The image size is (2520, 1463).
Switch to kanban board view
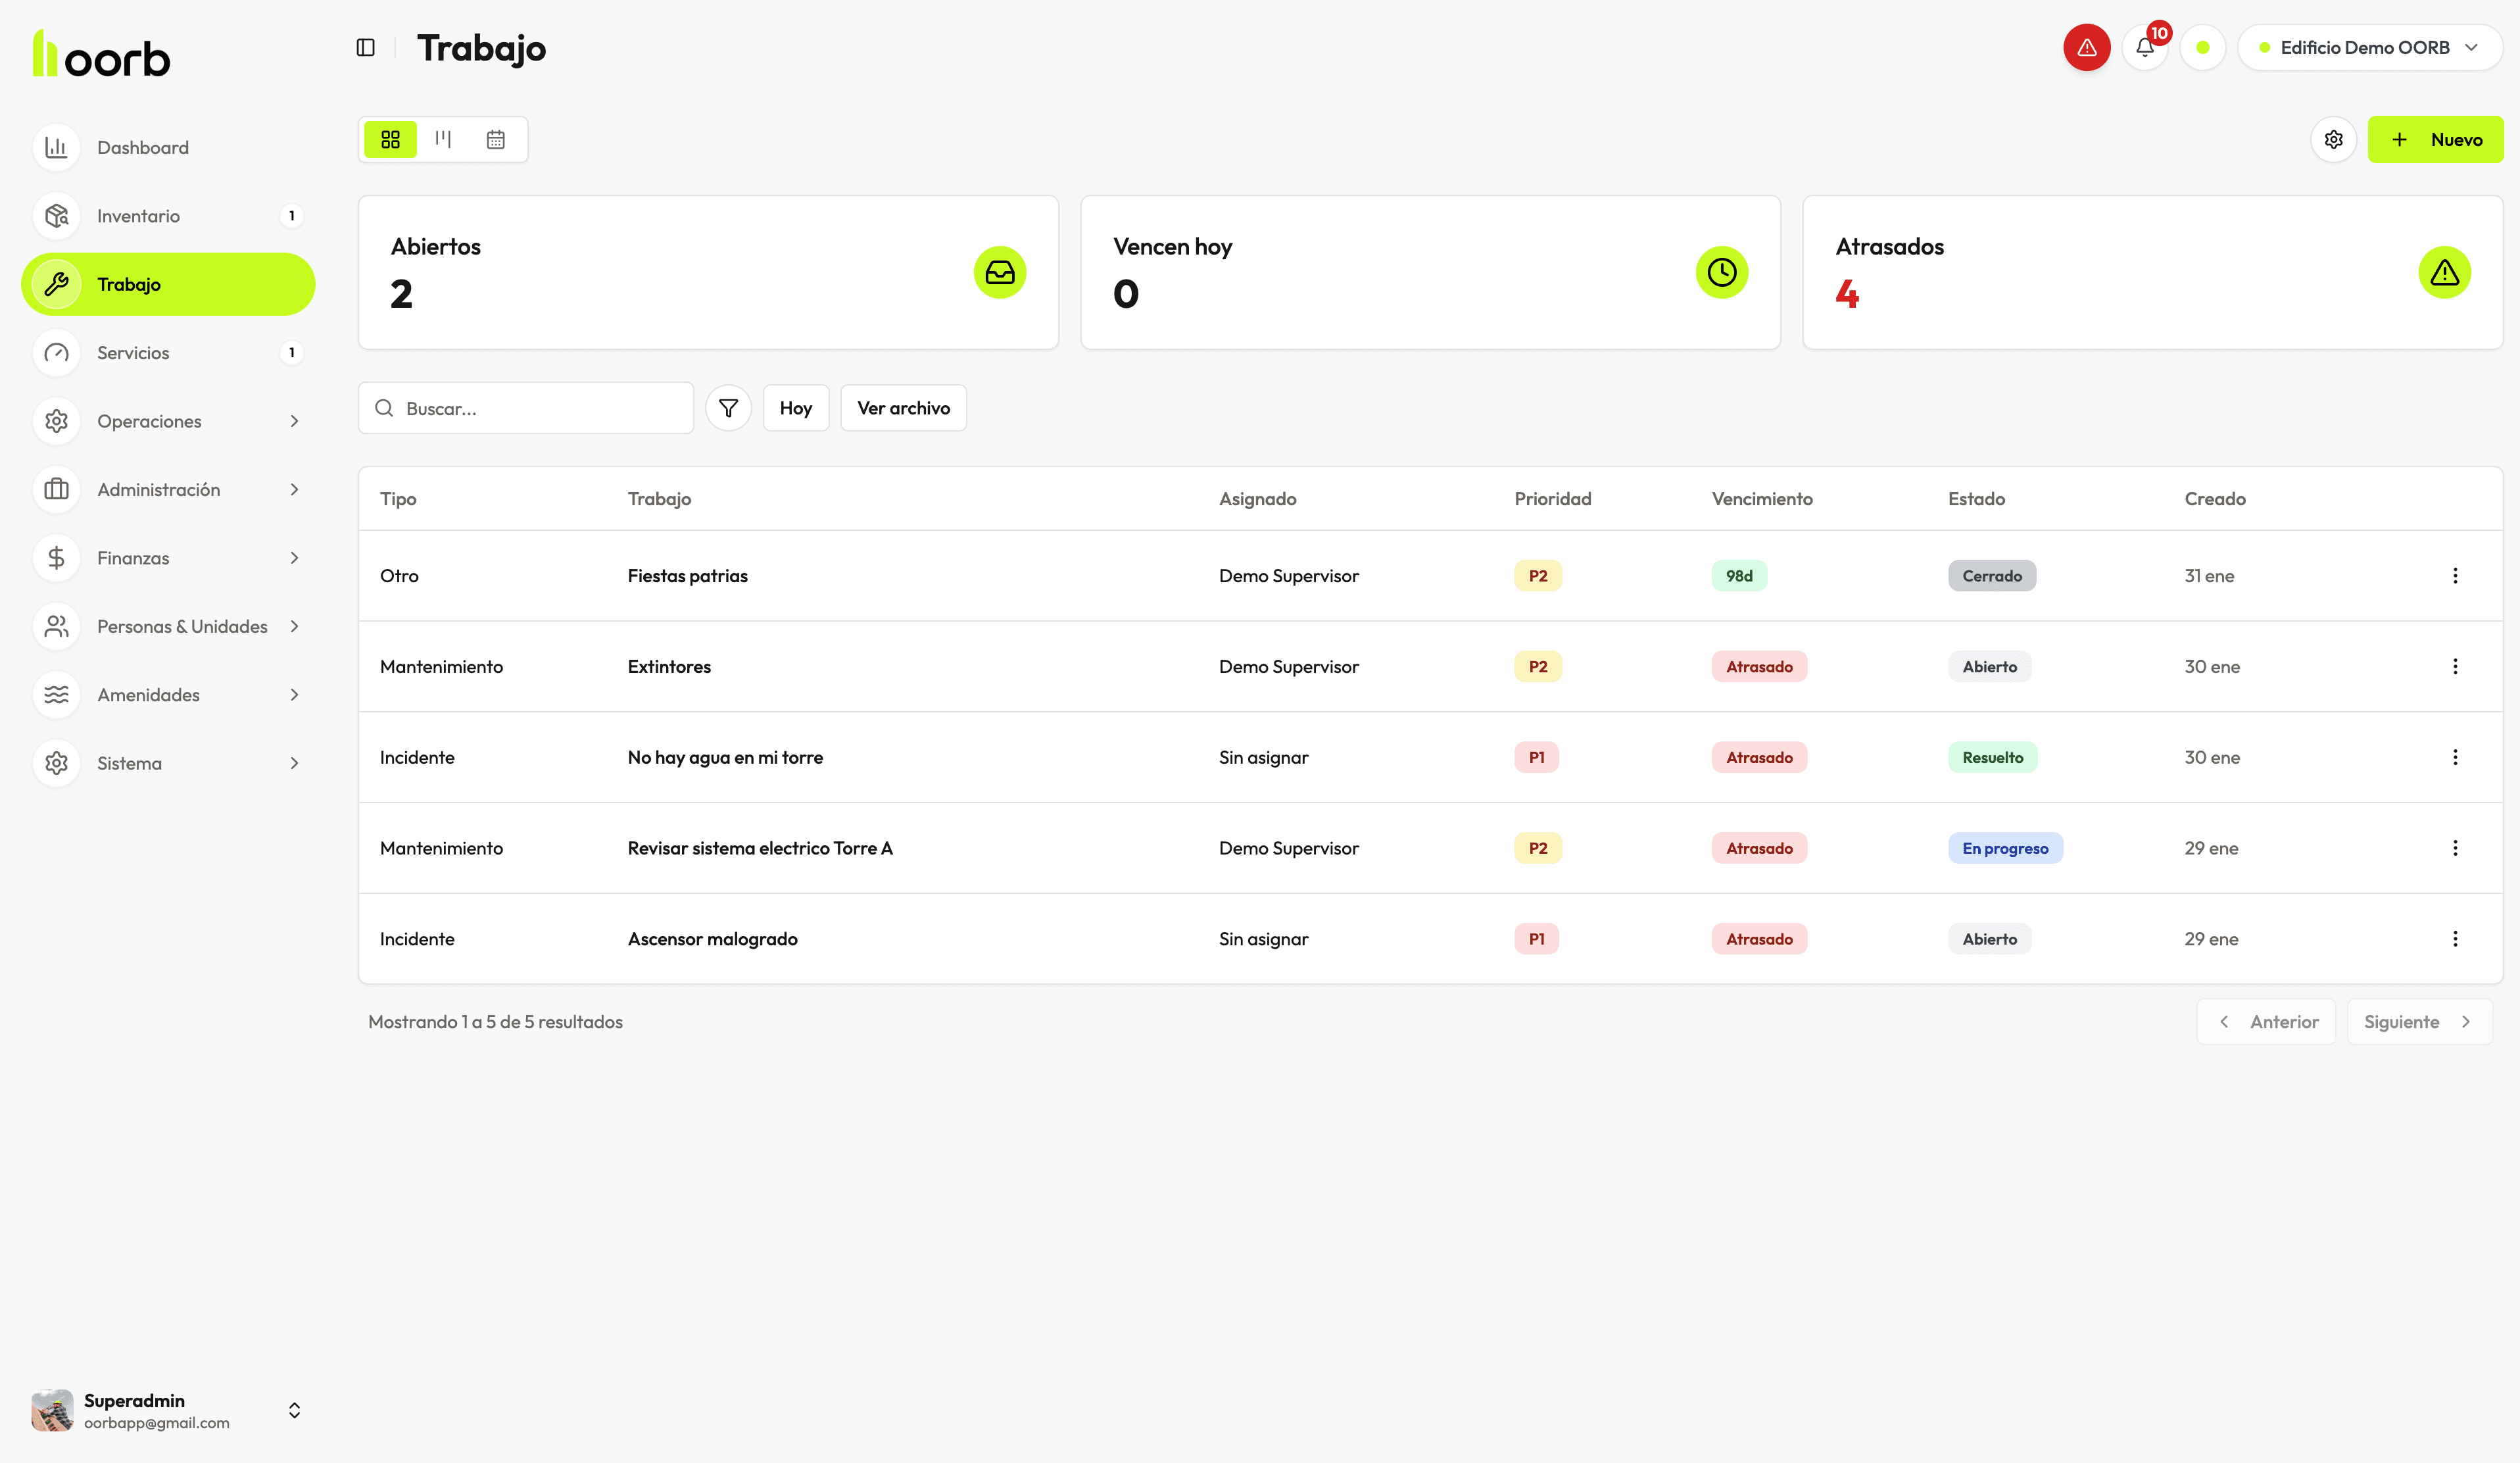tap(443, 139)
